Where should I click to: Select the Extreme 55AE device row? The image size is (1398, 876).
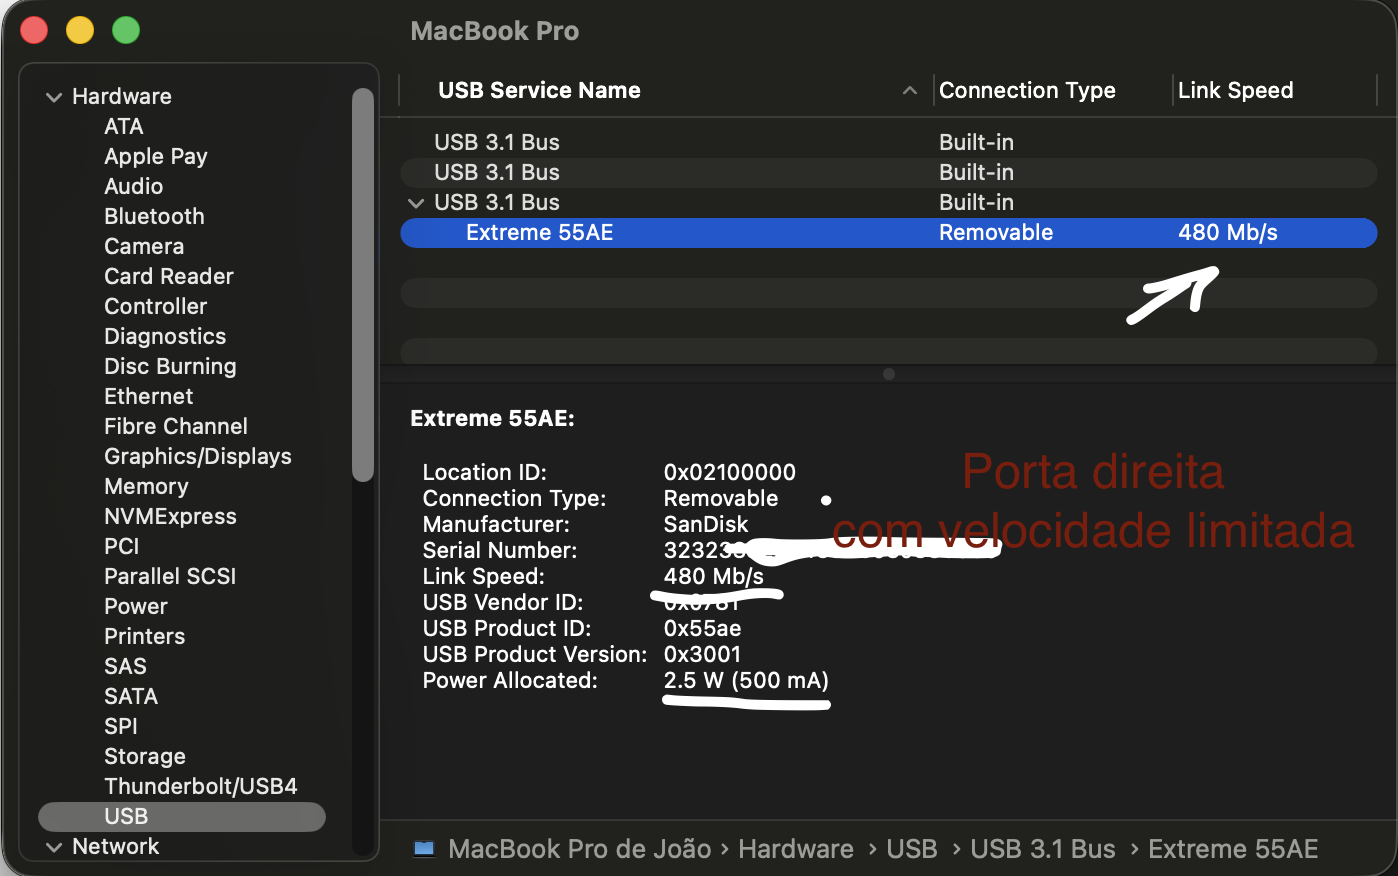(x=889, y=233)
